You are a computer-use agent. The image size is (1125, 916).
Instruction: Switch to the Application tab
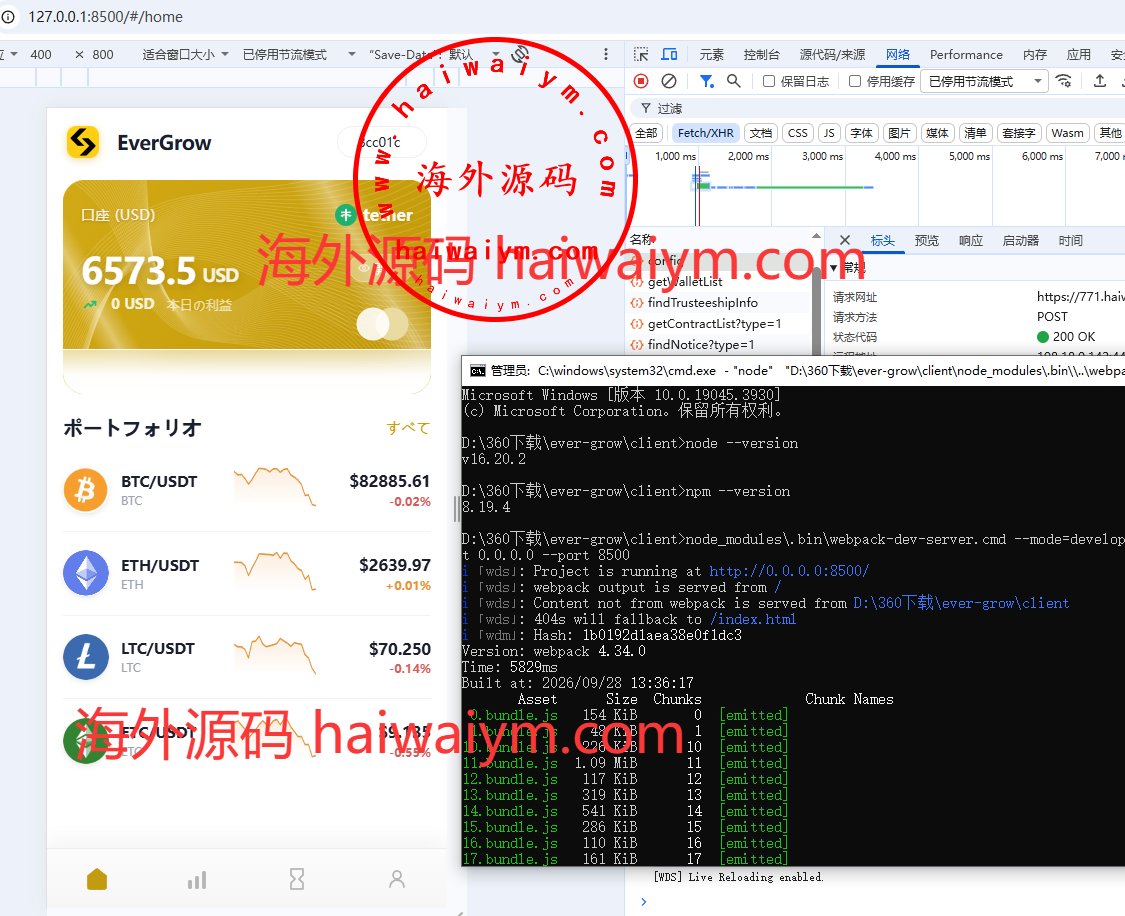coord(1078,55)
